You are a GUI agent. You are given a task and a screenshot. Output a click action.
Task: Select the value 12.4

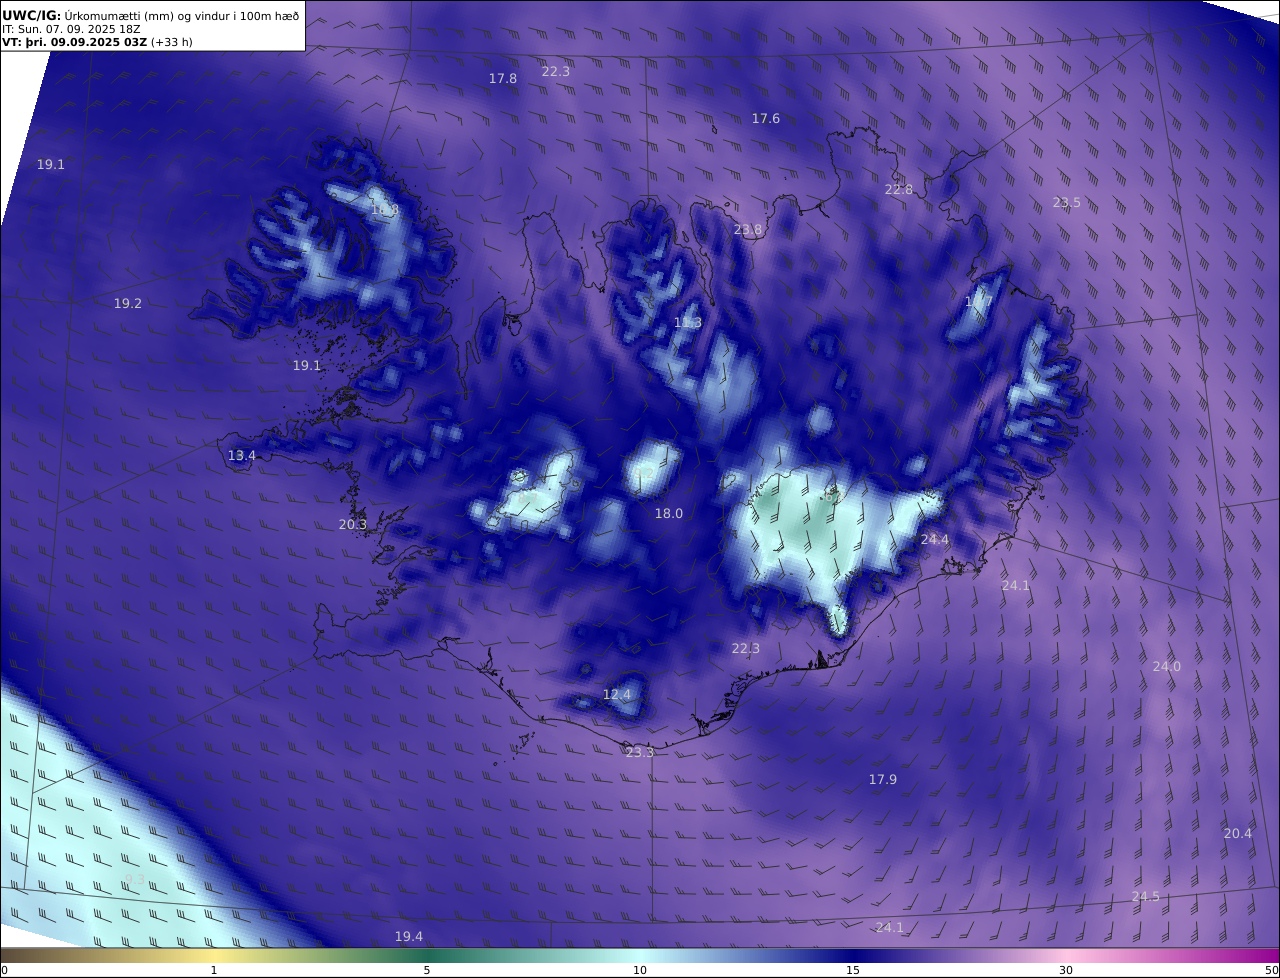(617, 694)
